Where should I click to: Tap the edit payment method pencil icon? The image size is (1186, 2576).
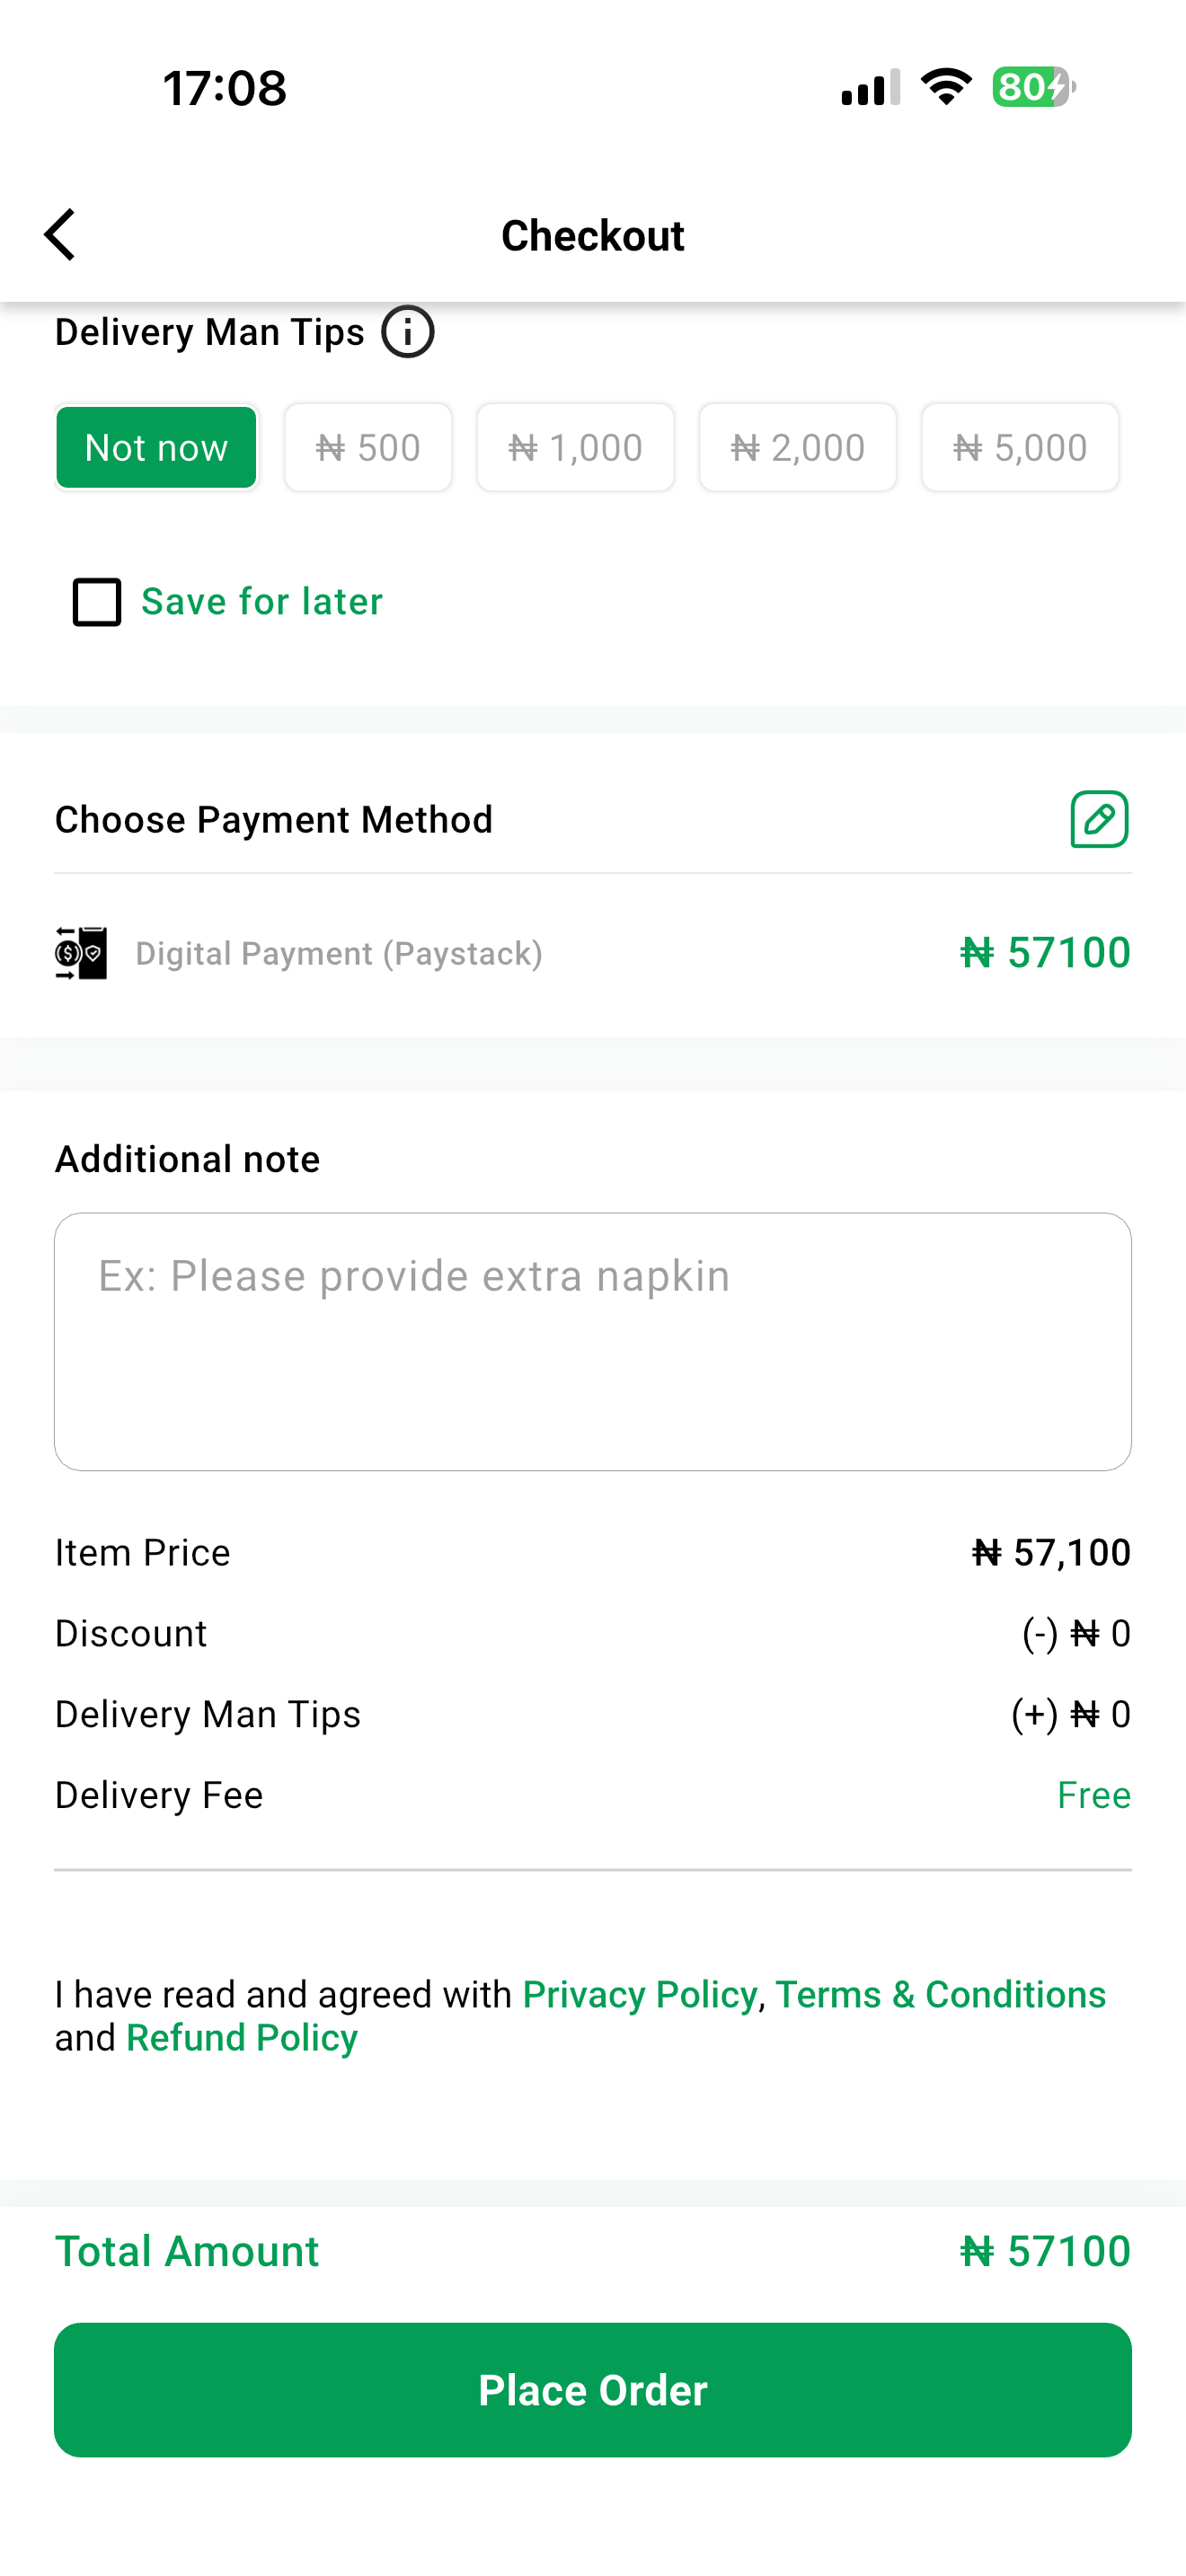pos(1099,819)
